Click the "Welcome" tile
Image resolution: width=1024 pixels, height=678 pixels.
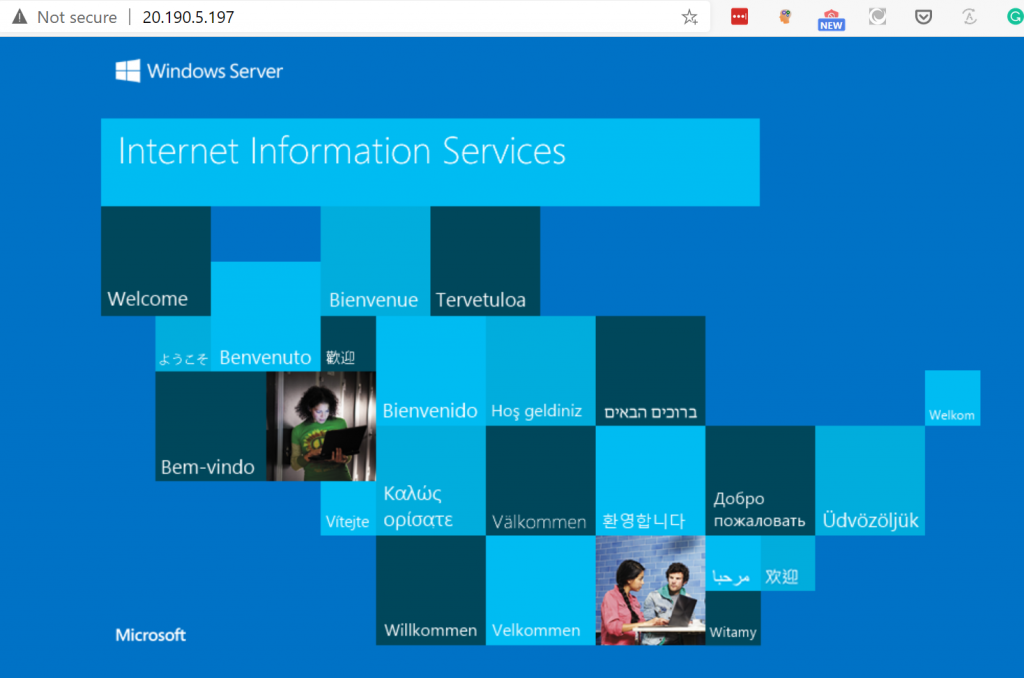coord(156,261)
